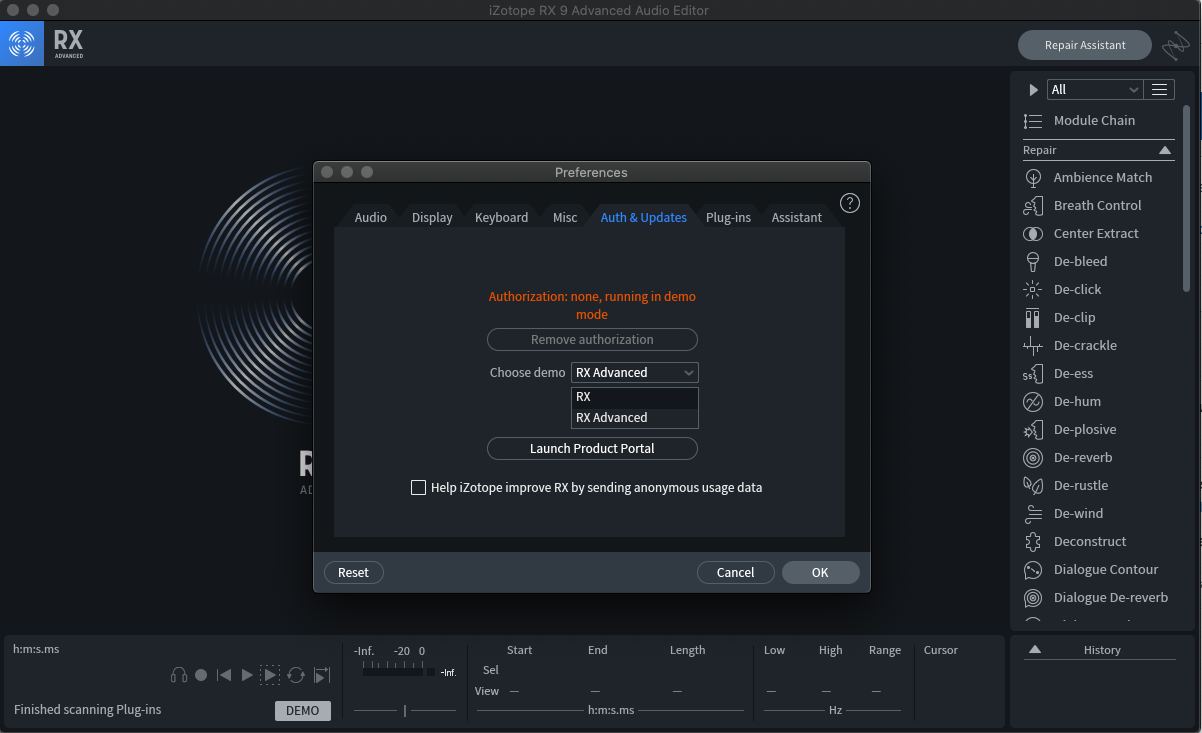Click the play button in transport
This screenshot has width=1202, height=733.
tap(247, 675)
